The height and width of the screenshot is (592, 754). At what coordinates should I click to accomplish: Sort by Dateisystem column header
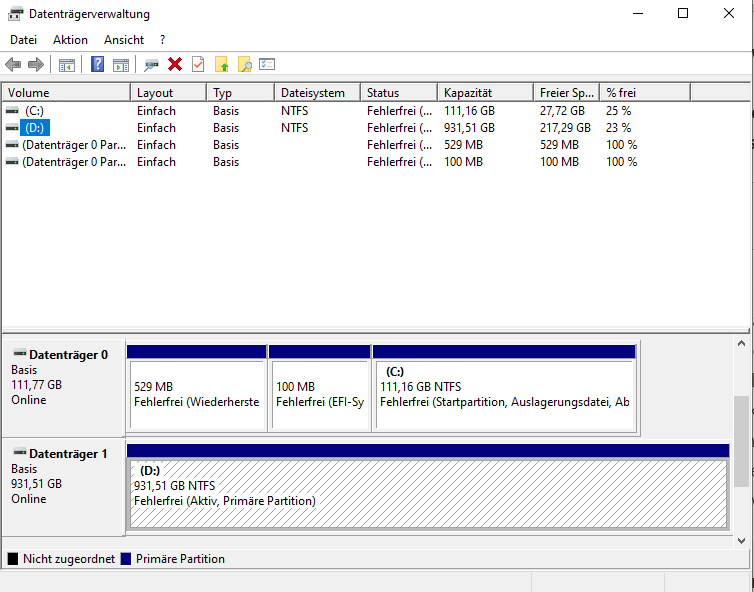(x=317, y=92)
